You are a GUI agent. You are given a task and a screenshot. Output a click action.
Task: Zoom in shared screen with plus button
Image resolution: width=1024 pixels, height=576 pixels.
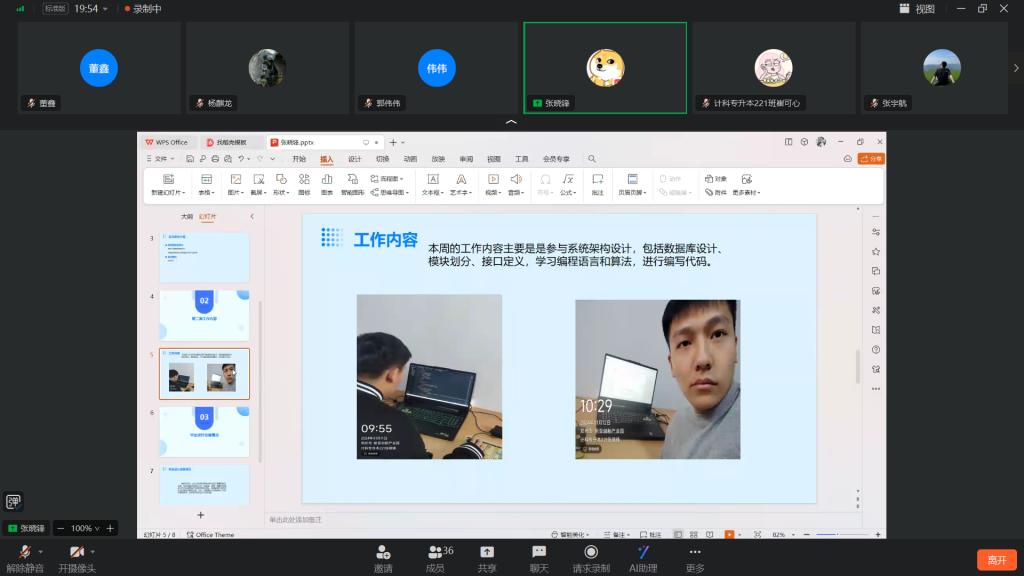pos(110,528)
